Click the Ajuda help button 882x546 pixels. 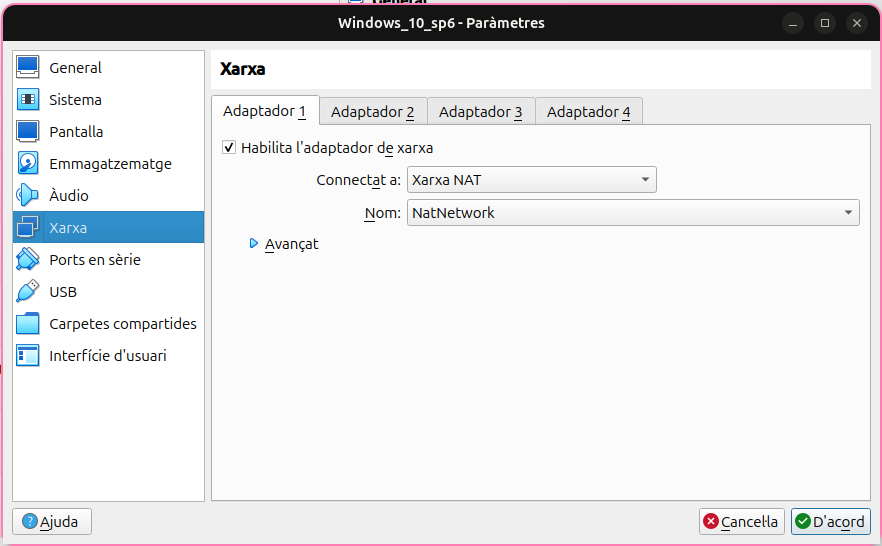click(x=52, y=522)
